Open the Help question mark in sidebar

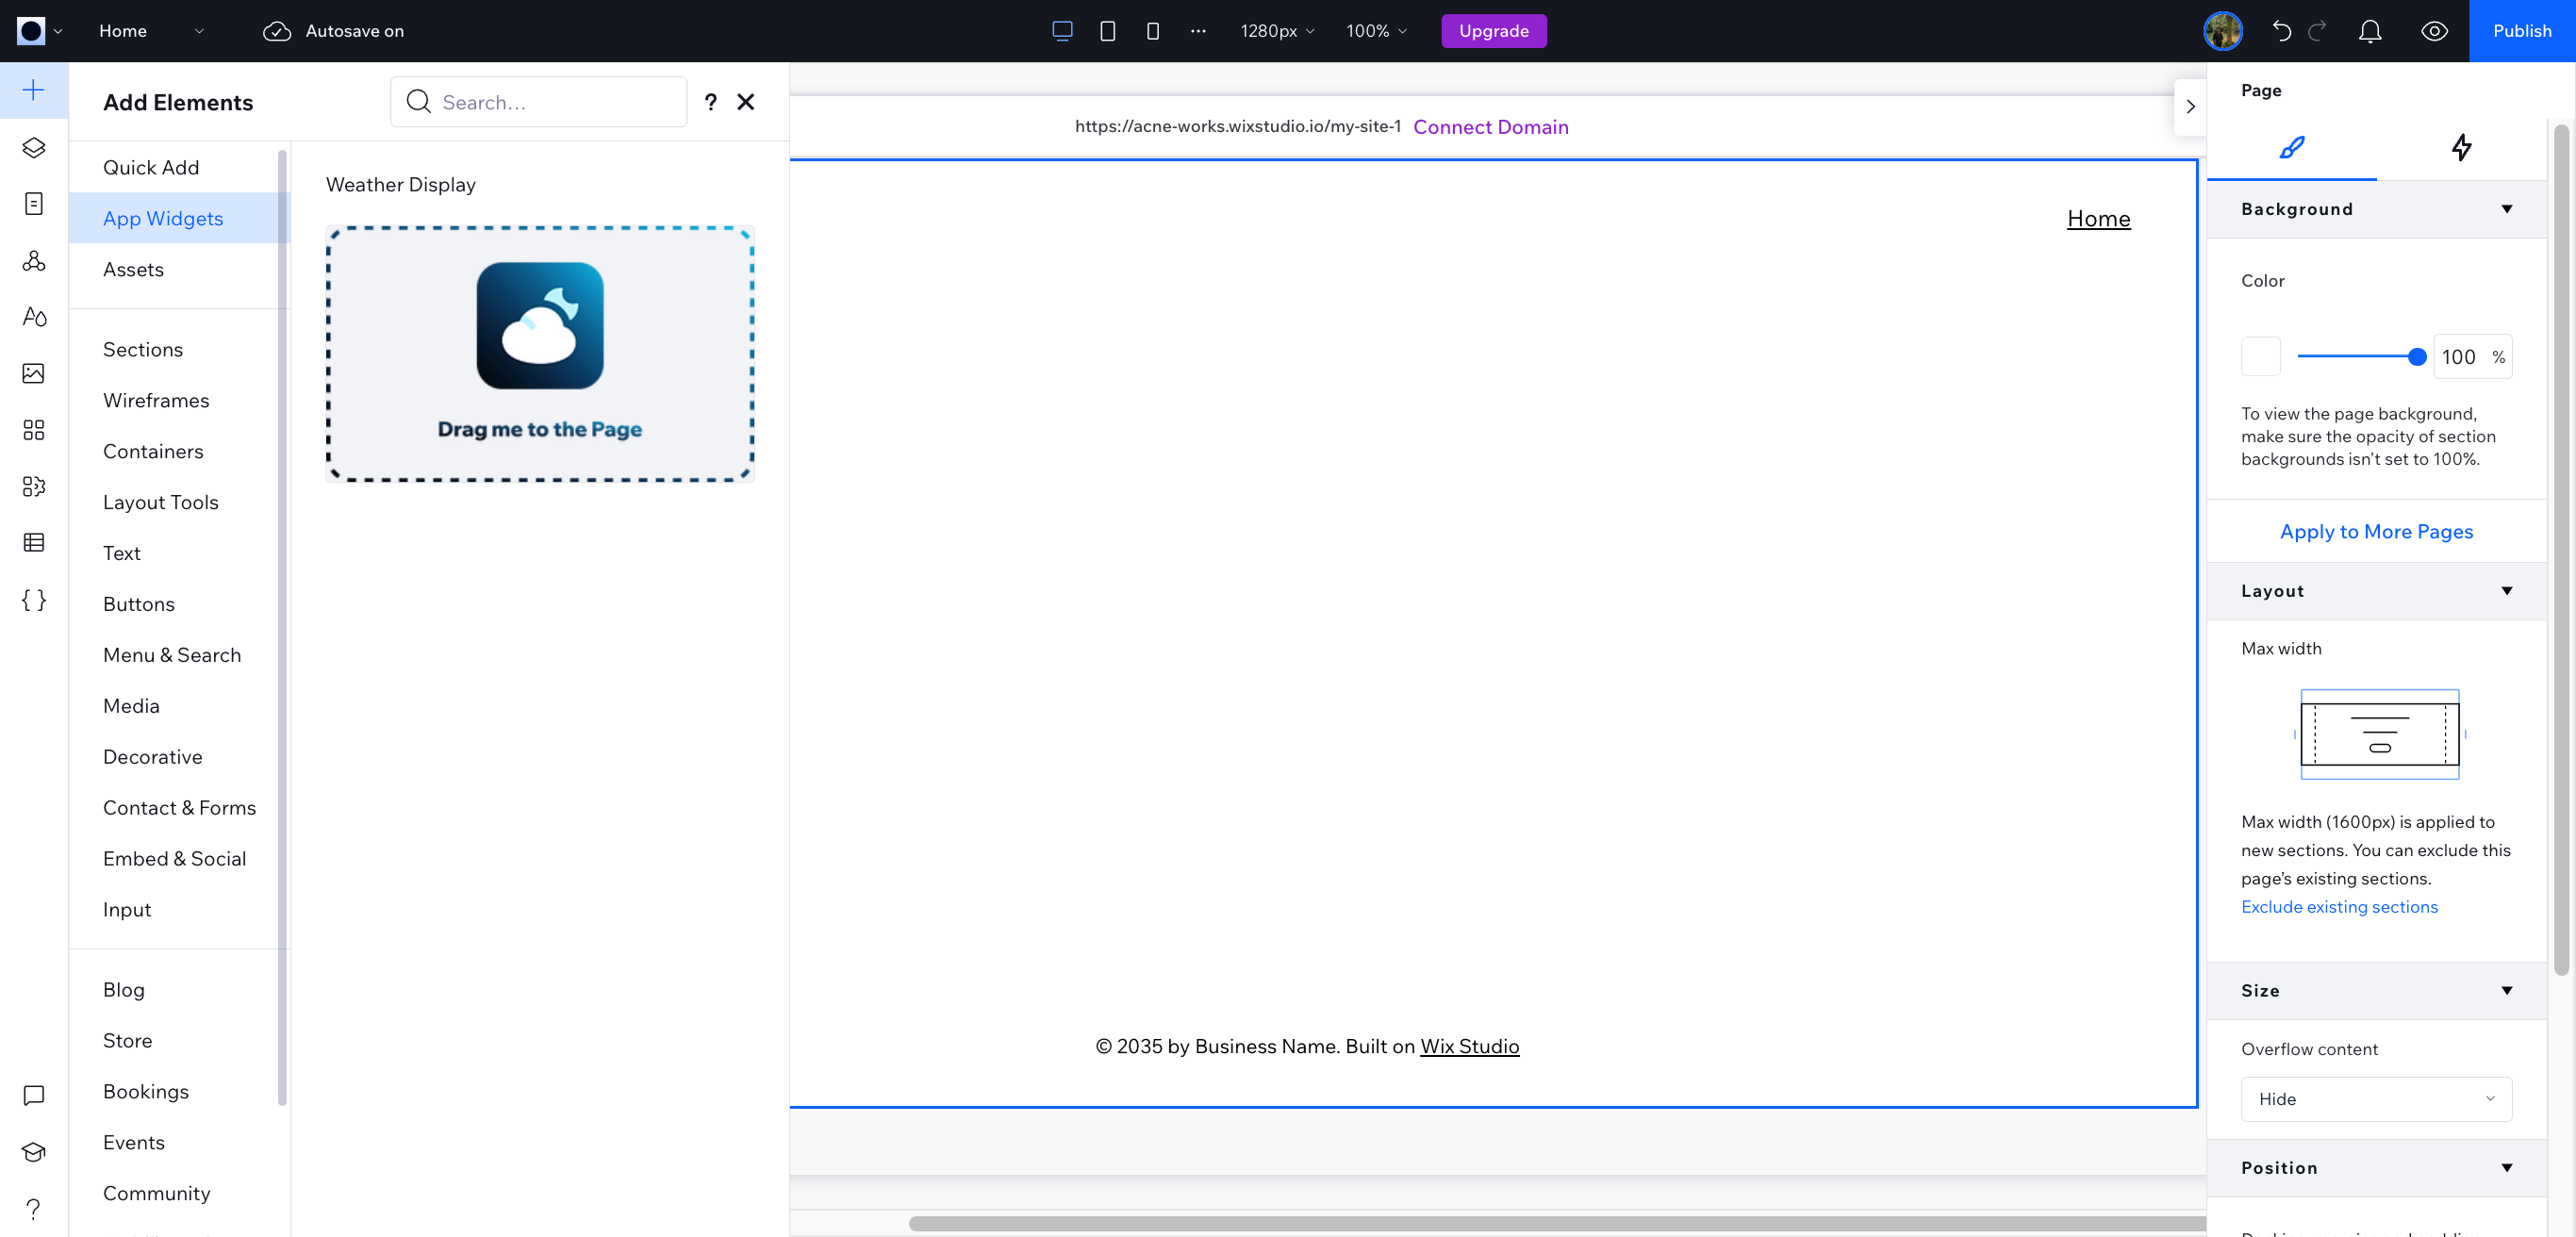coord(33,1209)
